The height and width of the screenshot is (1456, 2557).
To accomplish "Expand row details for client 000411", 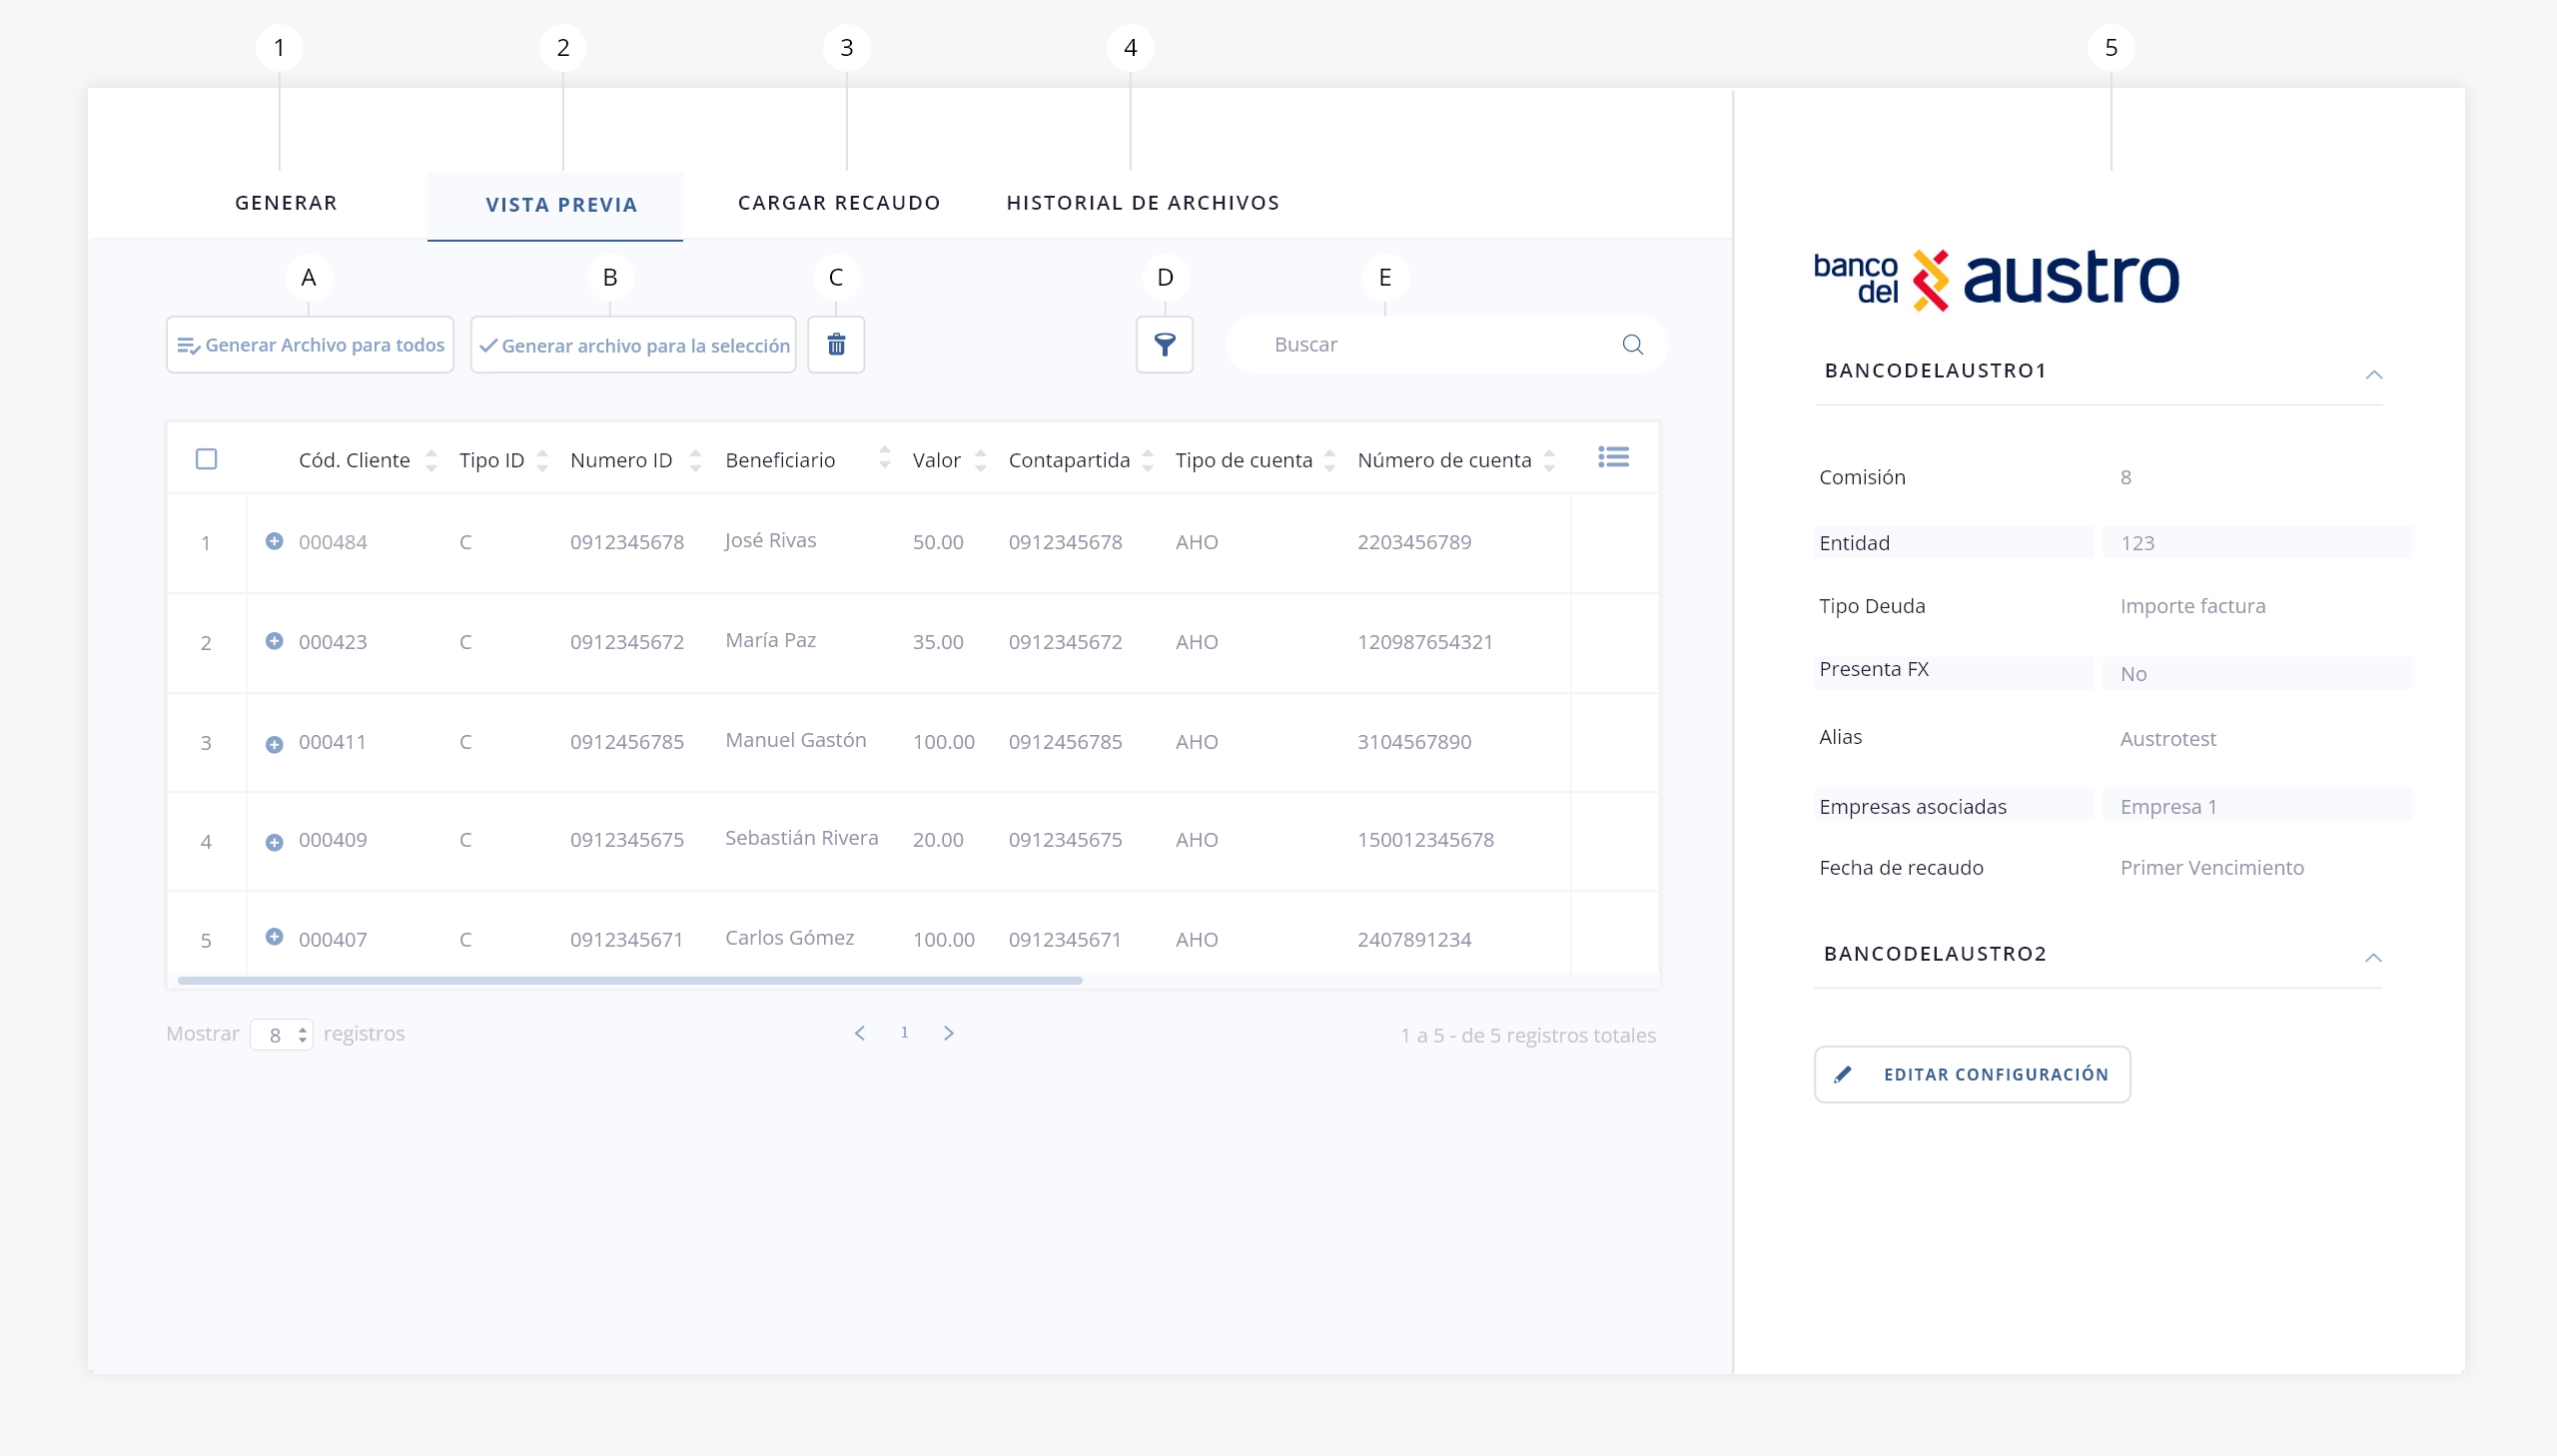I will pos(274,744).
